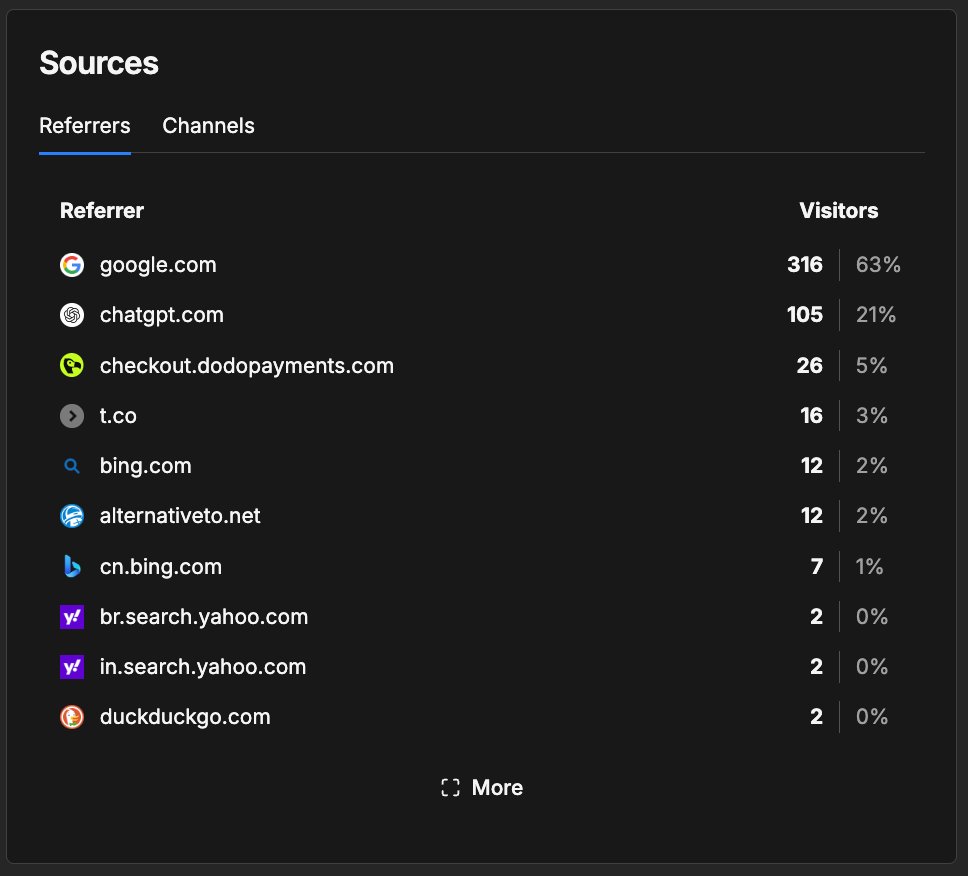Click the 105 visitors count
This screenshot has height=876, width=968.
804,315
